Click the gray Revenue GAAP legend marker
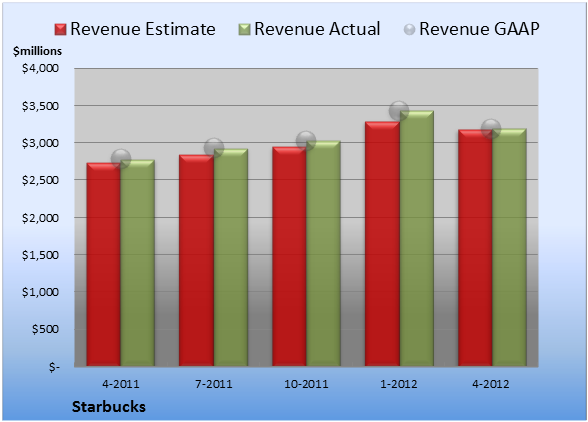Image resolution: width=588 pixels, height=422 pixels. pyautogui.click(x=409, y=30)
